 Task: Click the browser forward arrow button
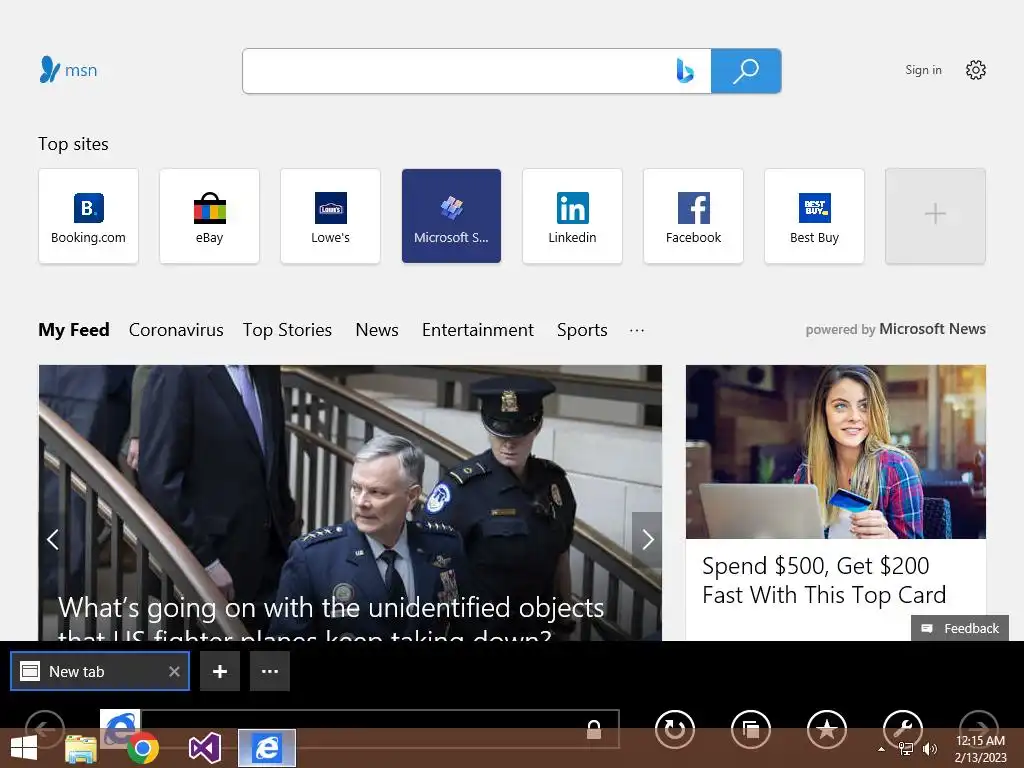(x=978, y=728)
